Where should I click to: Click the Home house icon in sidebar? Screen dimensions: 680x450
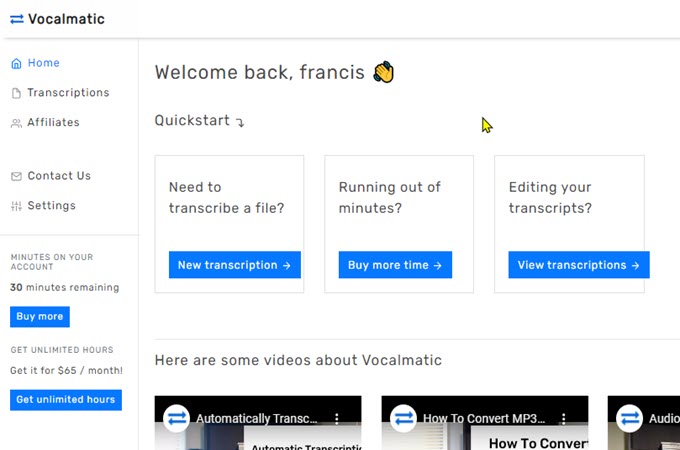click(x=16, y=64)
